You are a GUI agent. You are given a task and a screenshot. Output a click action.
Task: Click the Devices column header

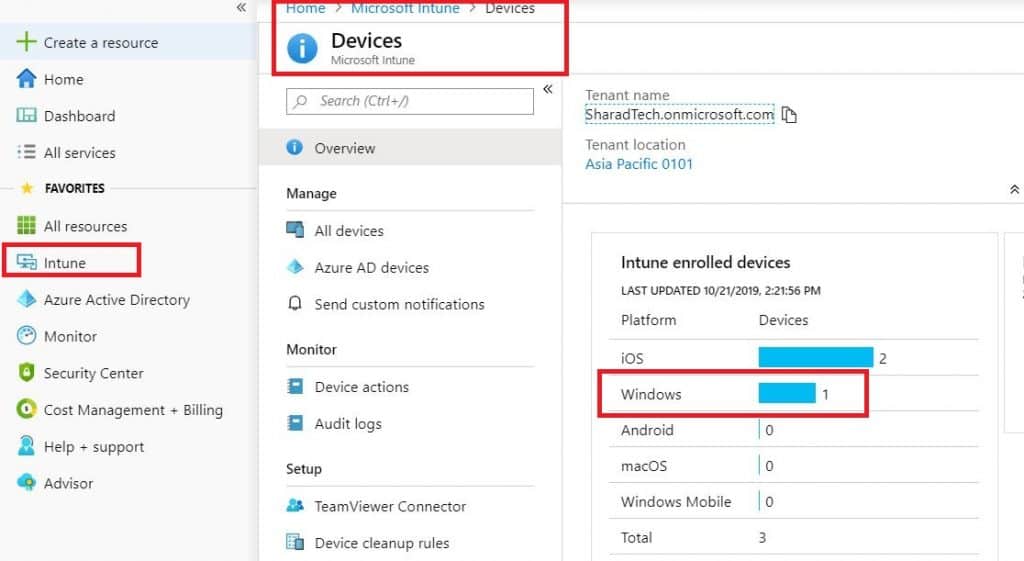pos(783,320)
